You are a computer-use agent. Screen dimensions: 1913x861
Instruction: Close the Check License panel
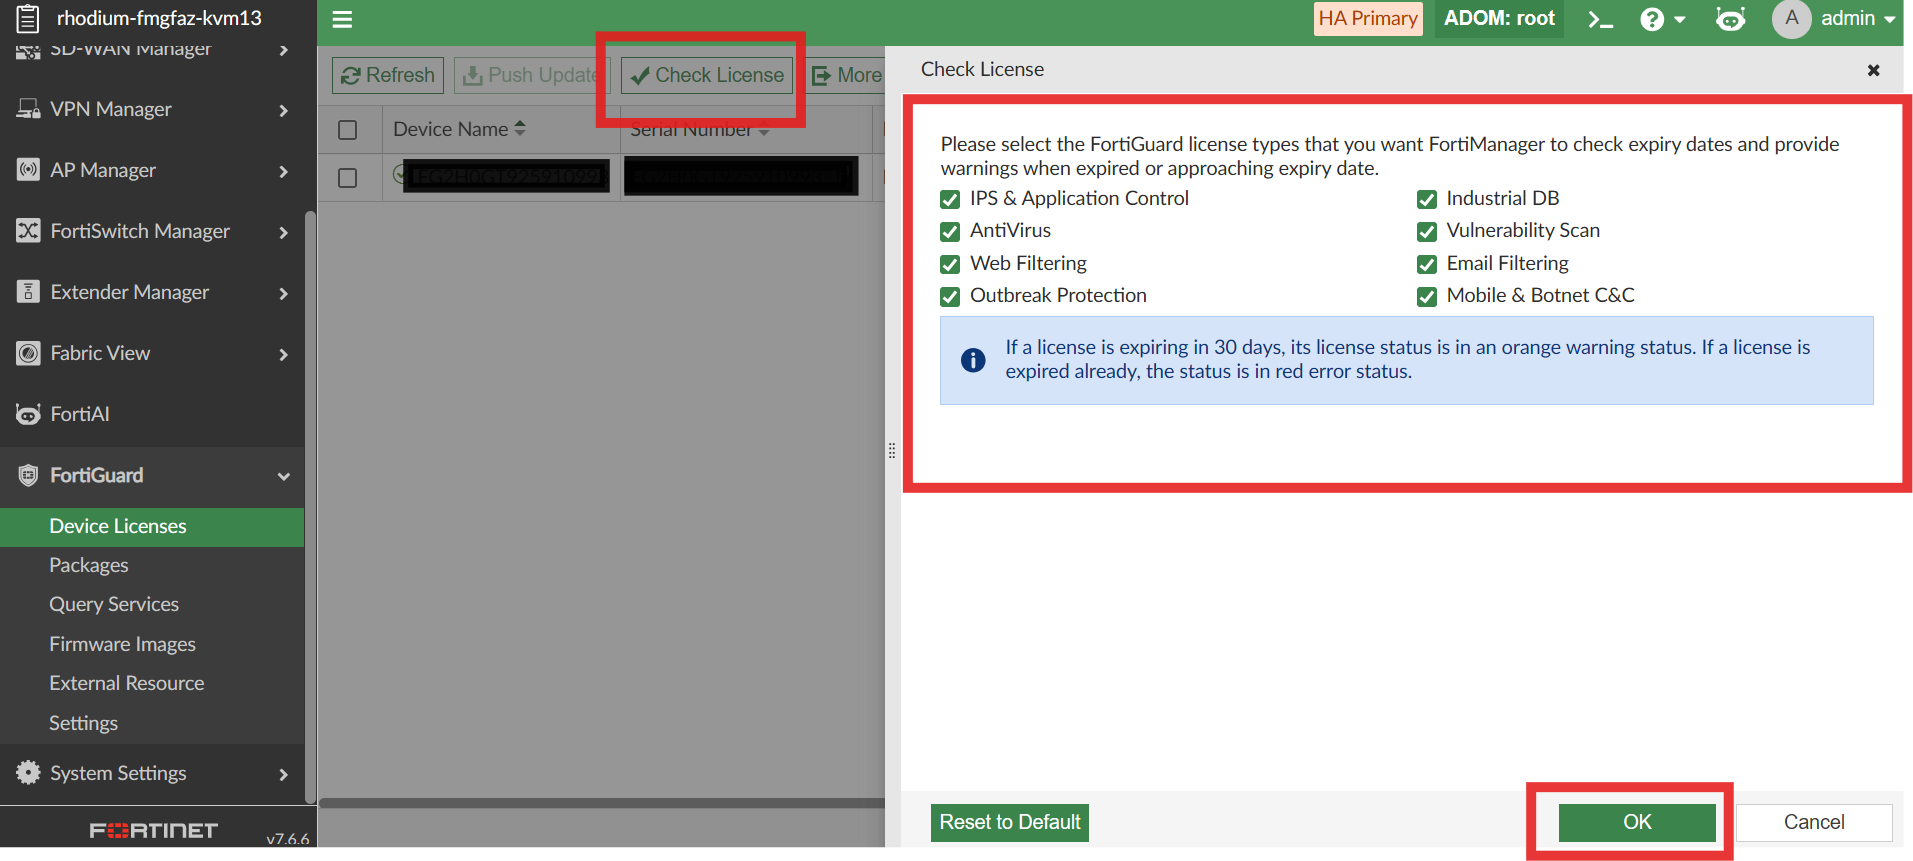click(1873, 70)
